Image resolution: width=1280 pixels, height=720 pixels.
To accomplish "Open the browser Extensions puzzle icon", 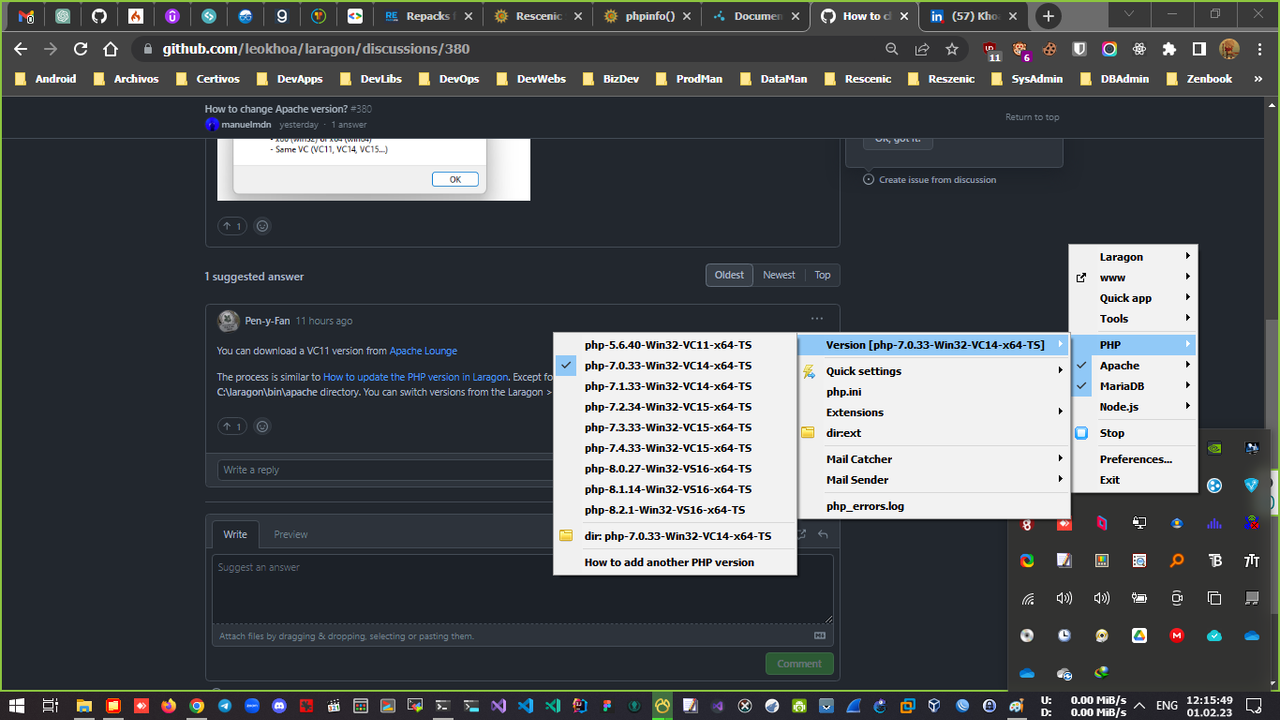I will pyautogui.click(x=1169, y=49).
